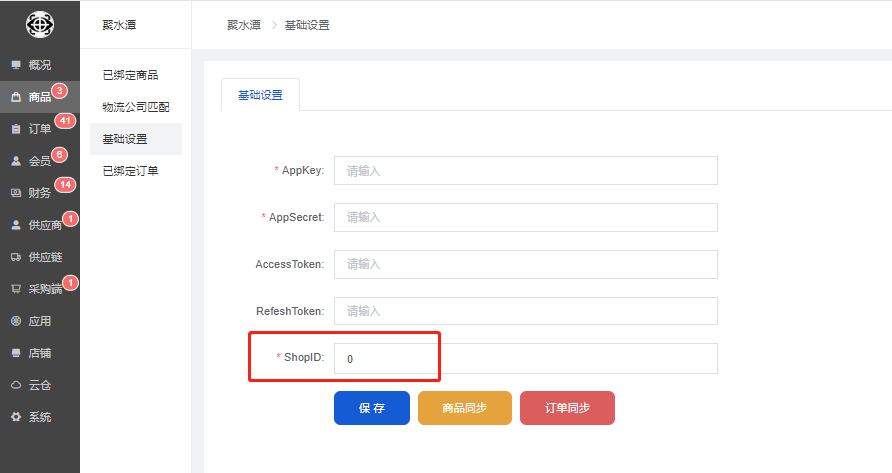Select 基础设置 submenu item

pyautogui.click(x=136, y=139)
